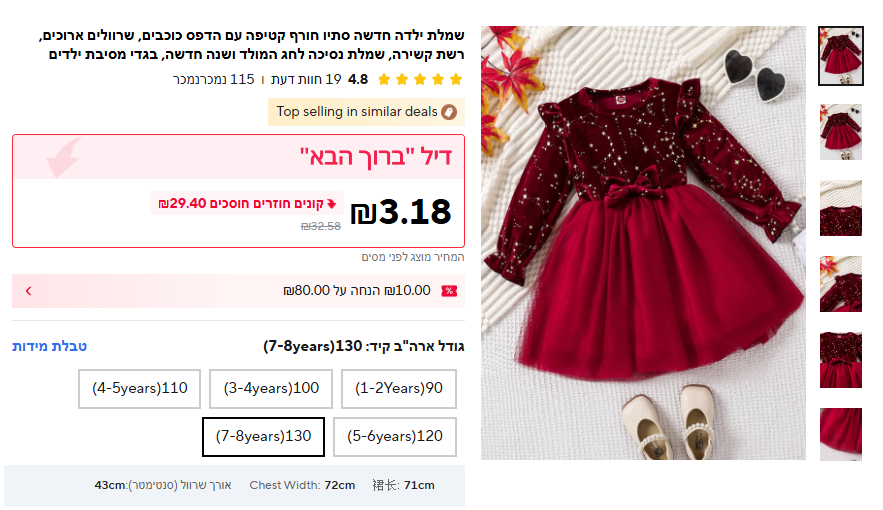Click the pink arrow icon in the welcome deal banner

(x=64, y=158)
